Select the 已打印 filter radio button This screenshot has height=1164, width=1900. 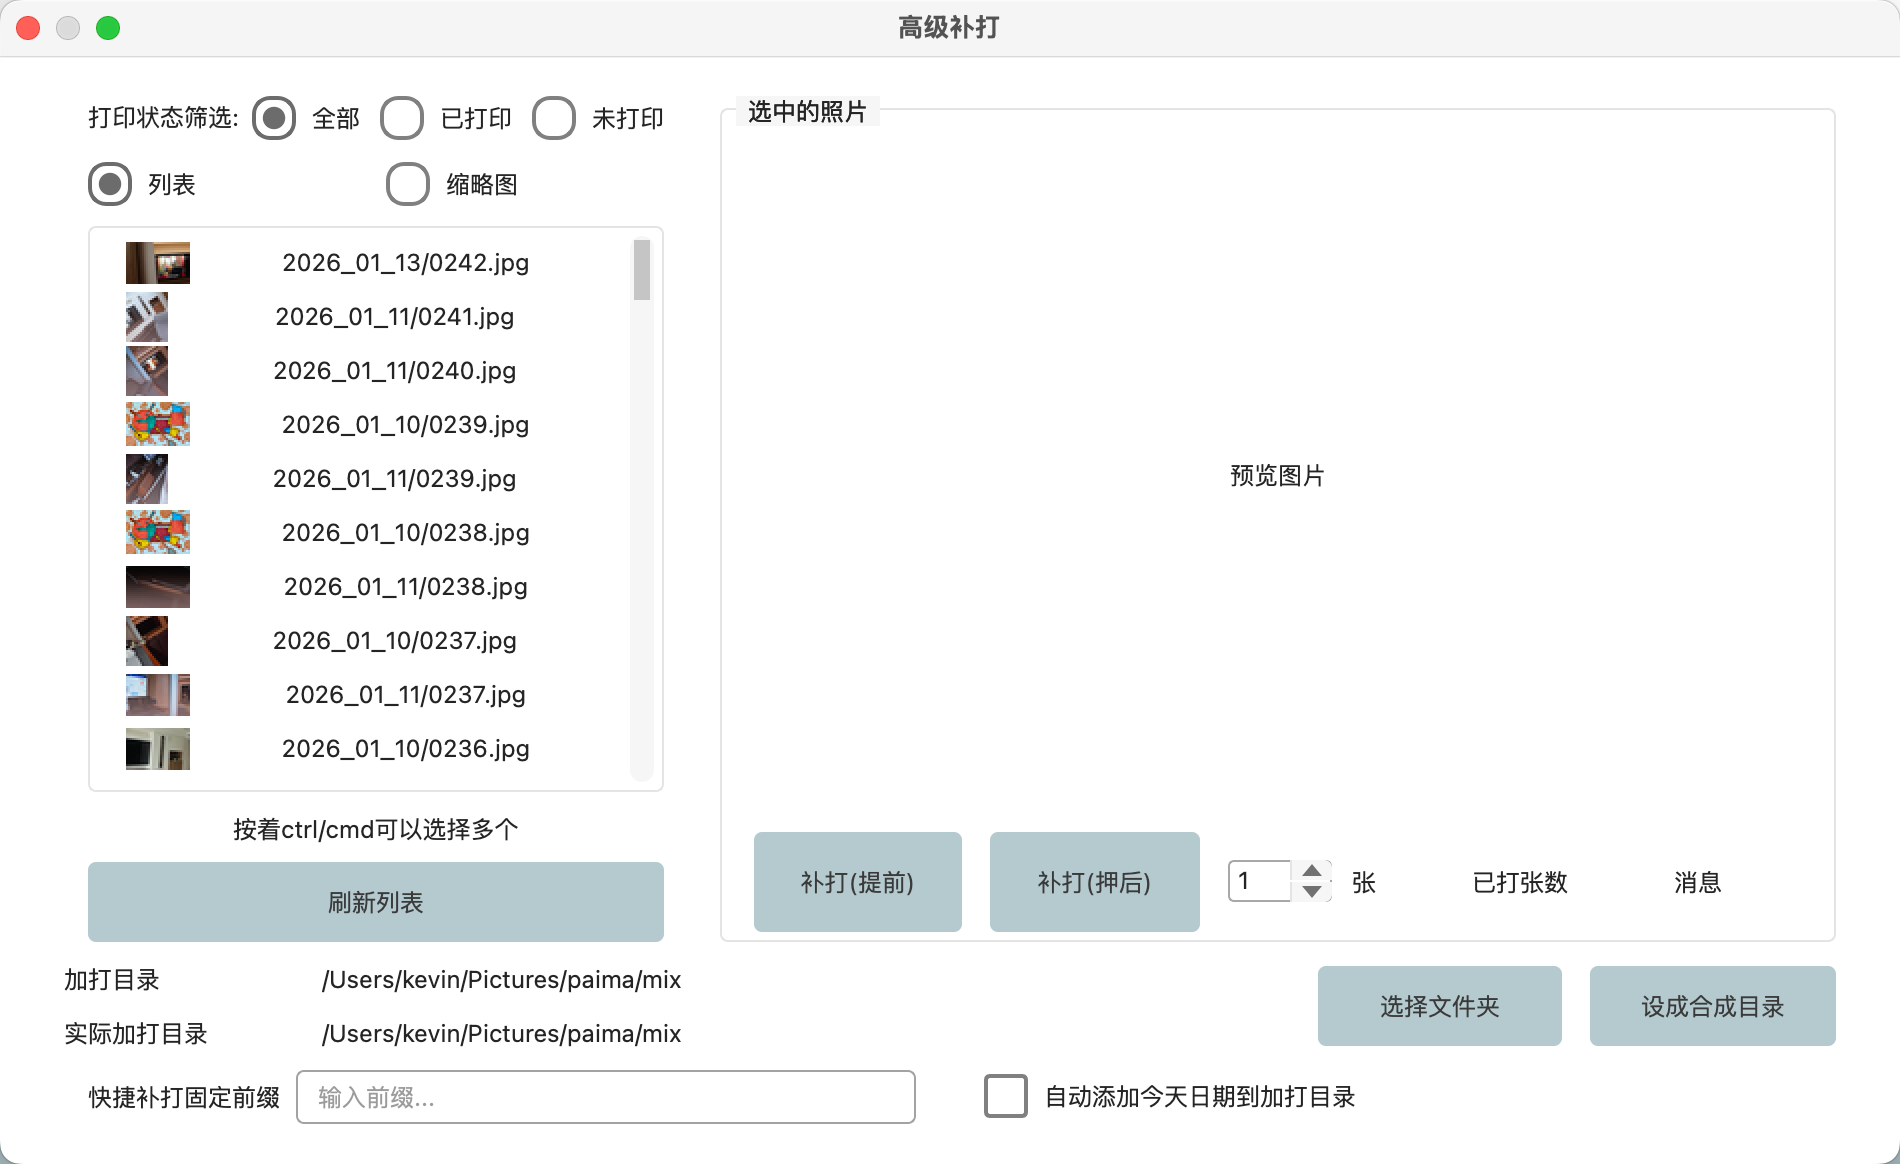402,118
